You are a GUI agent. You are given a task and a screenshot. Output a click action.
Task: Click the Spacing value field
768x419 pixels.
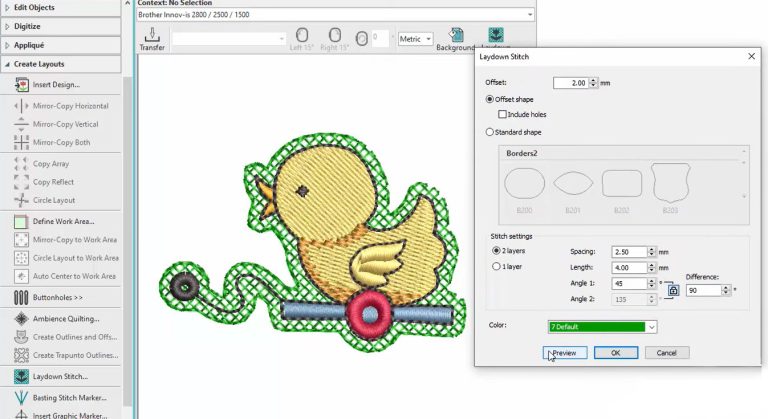tap(629, 252)
